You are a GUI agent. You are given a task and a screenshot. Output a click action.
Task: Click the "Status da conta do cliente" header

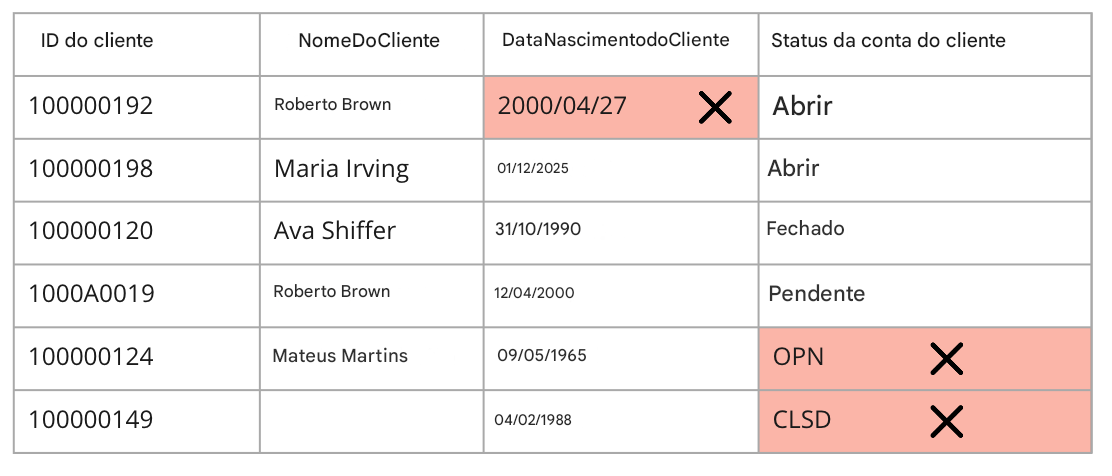[x=888, y=41]
